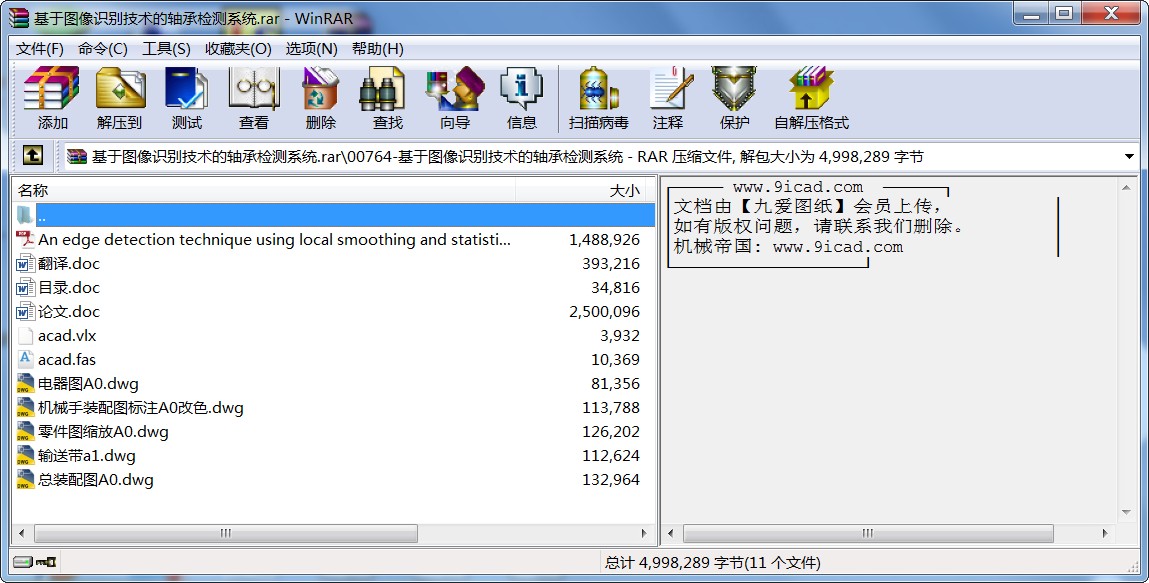Click size value 1,488,926

(605, 239)
